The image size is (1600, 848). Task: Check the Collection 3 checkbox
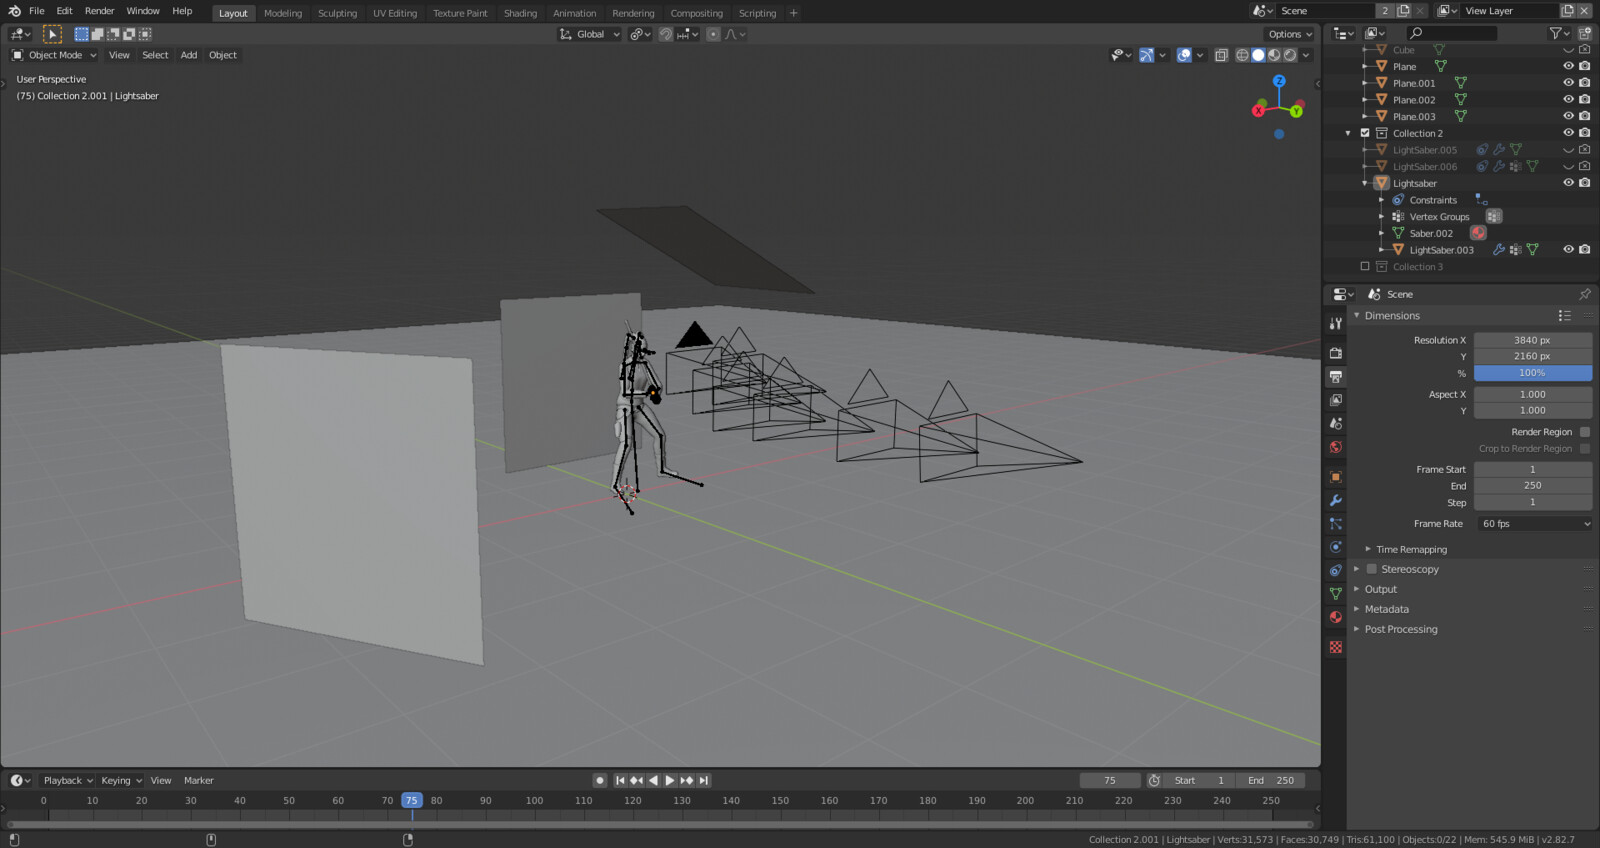1365,267
